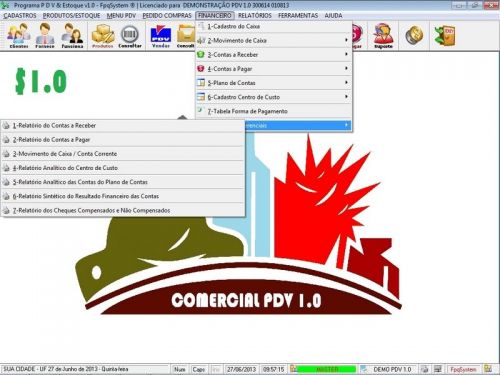The width and height of the screenshot is (500, 375).
Task: Expand the Contas a Receber submenu arrow
Action: click(347, 54)
